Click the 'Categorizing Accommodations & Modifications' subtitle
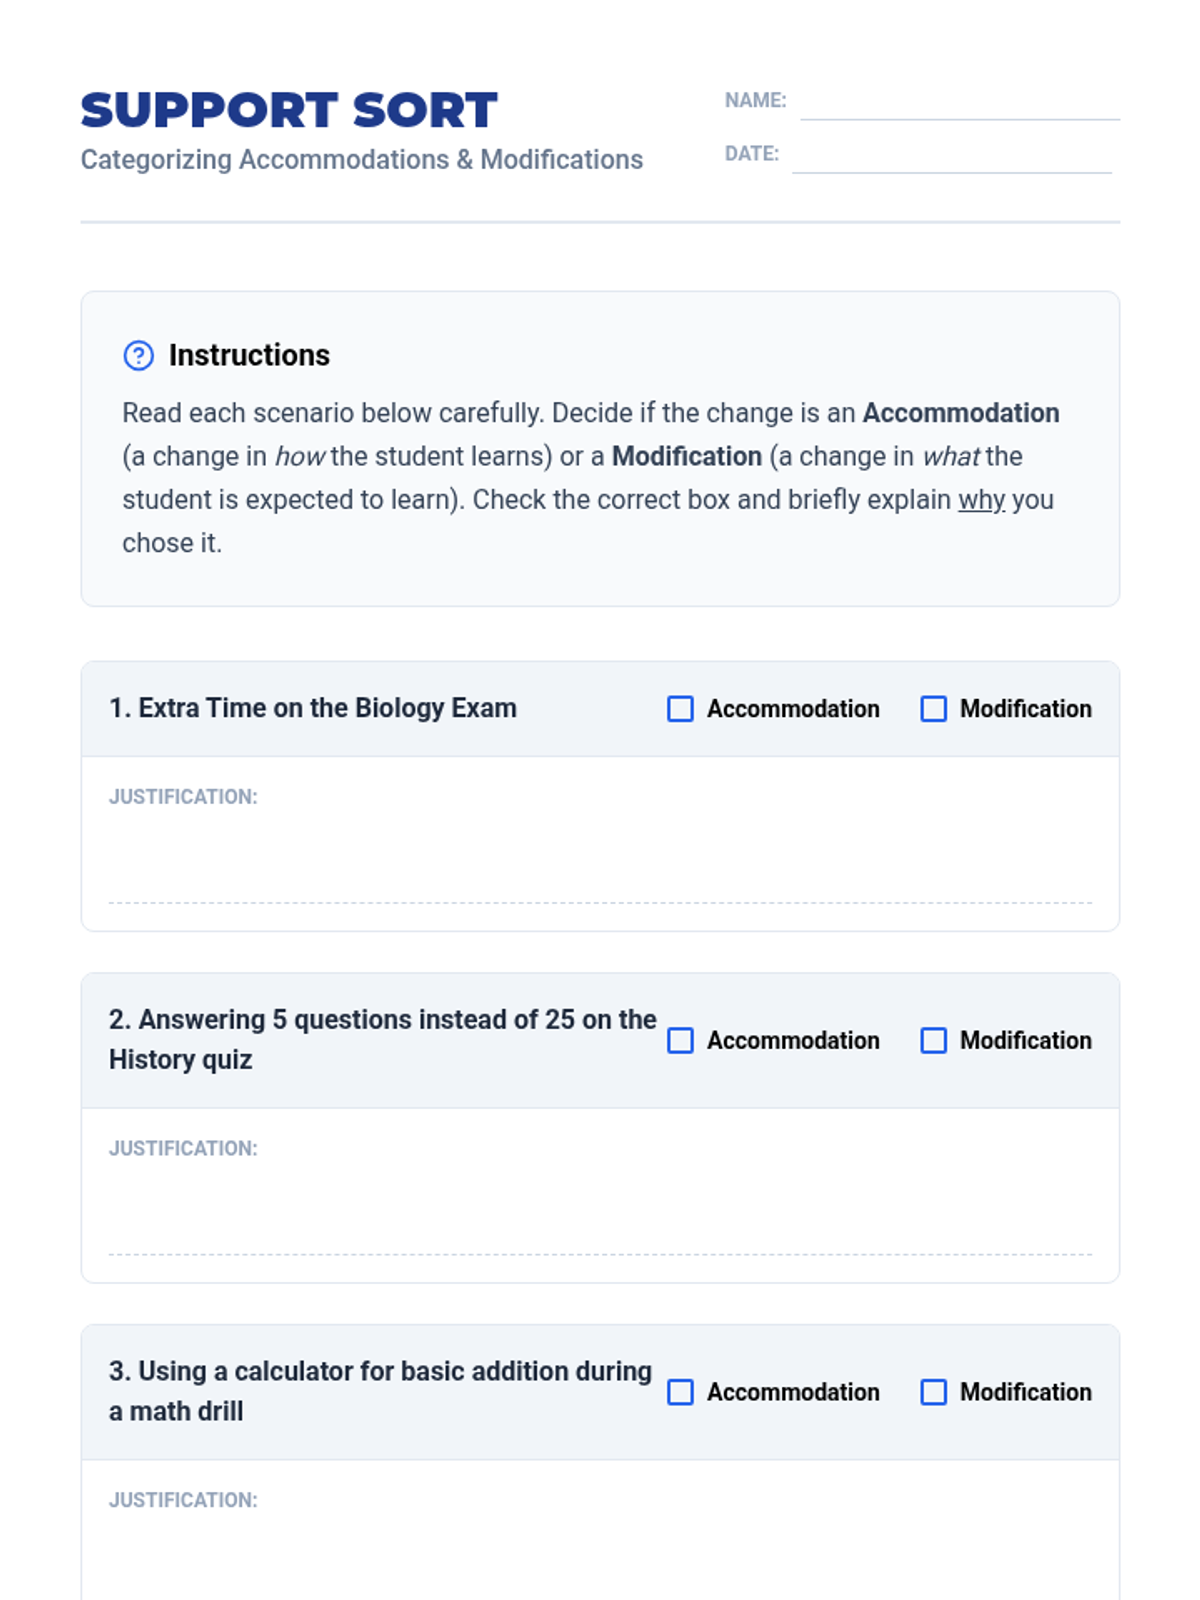The image size is (1200, 1600). (x=361, y=160)
